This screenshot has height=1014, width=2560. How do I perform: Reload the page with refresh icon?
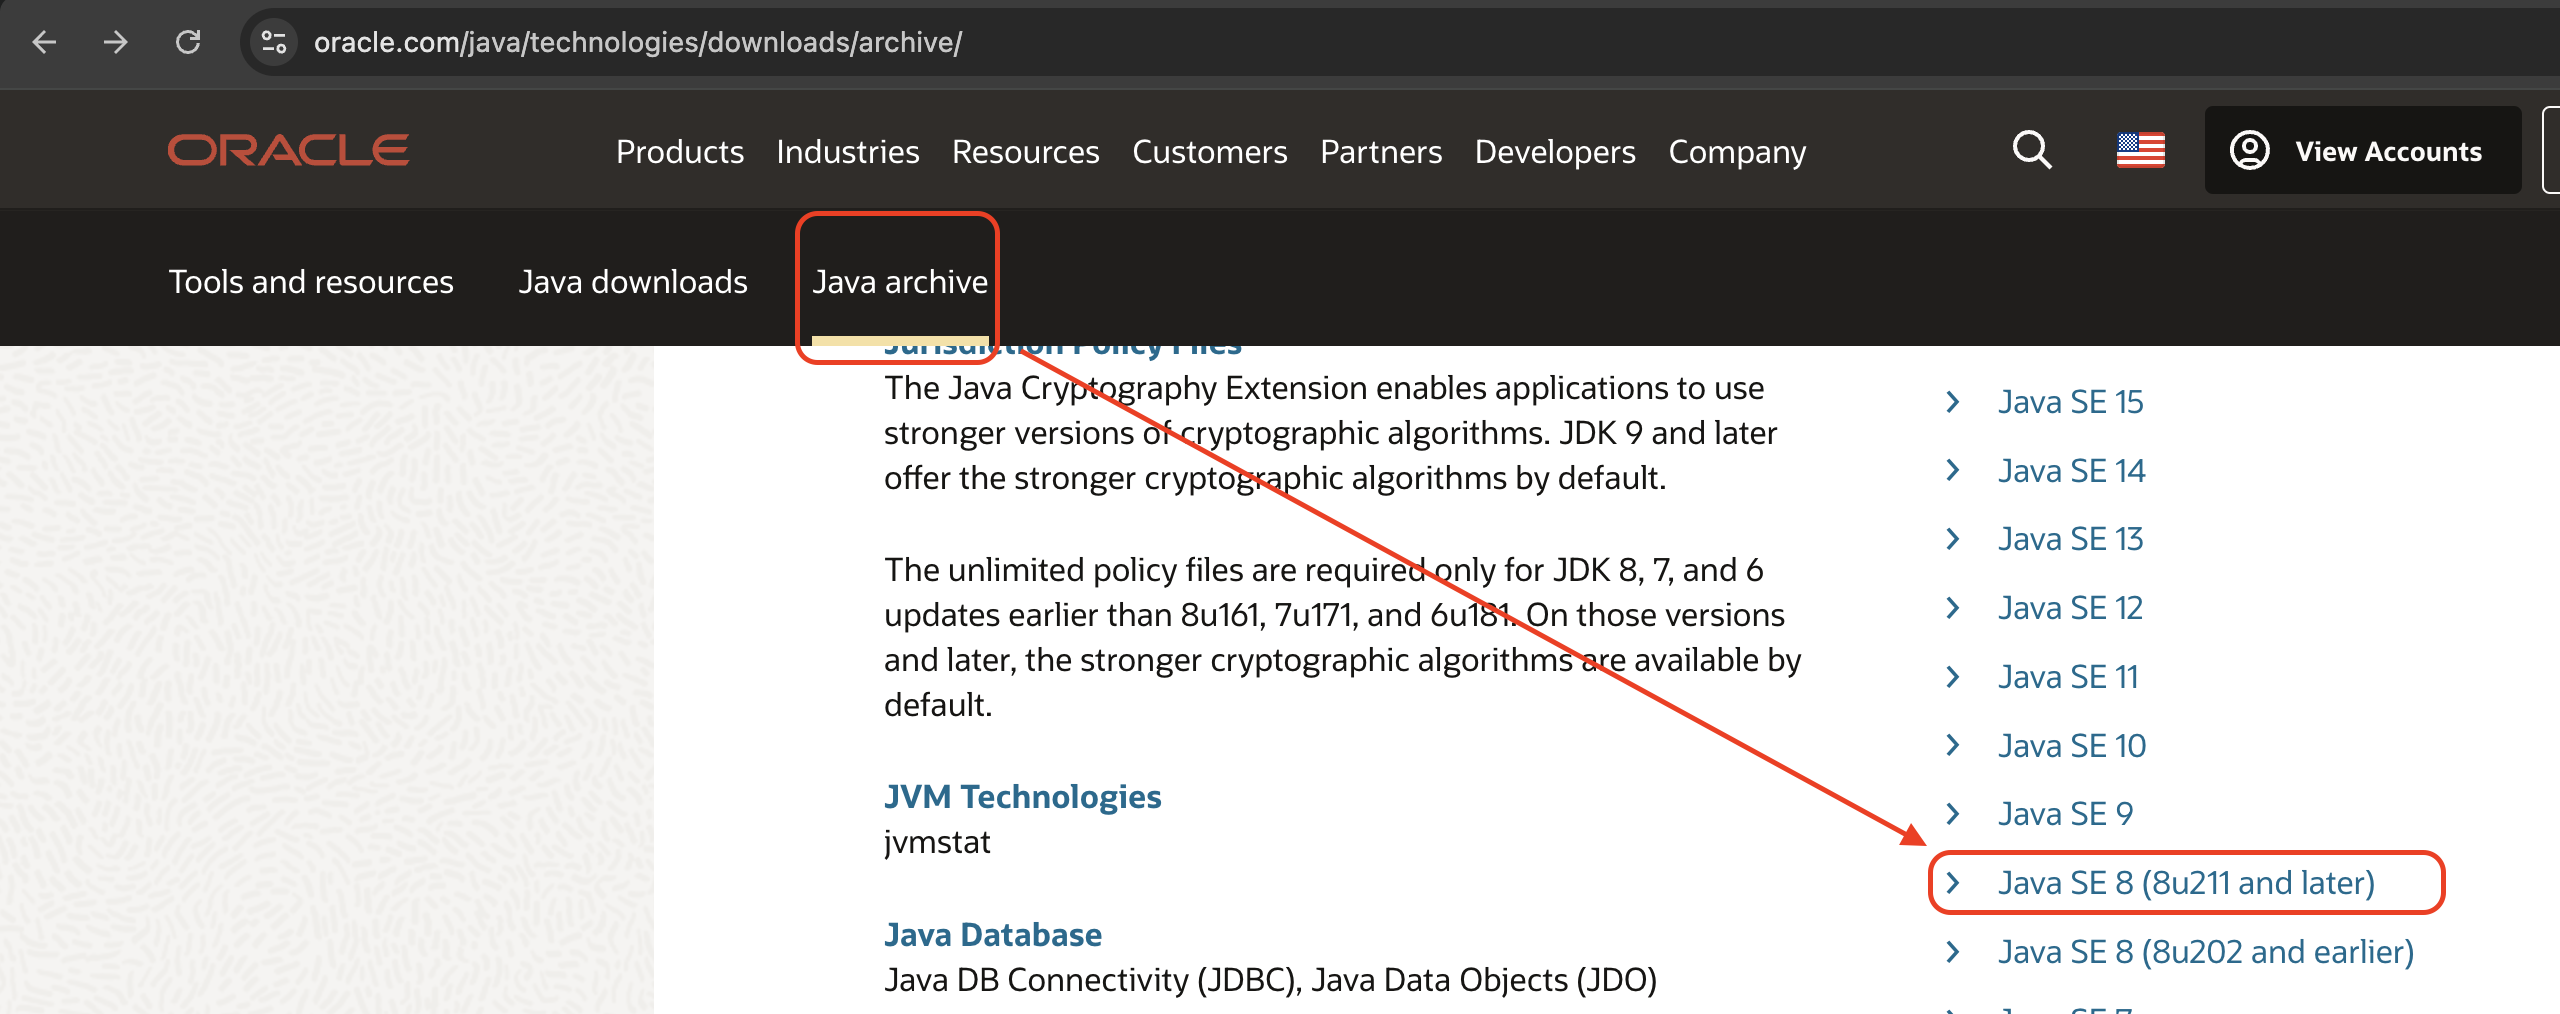188,42
